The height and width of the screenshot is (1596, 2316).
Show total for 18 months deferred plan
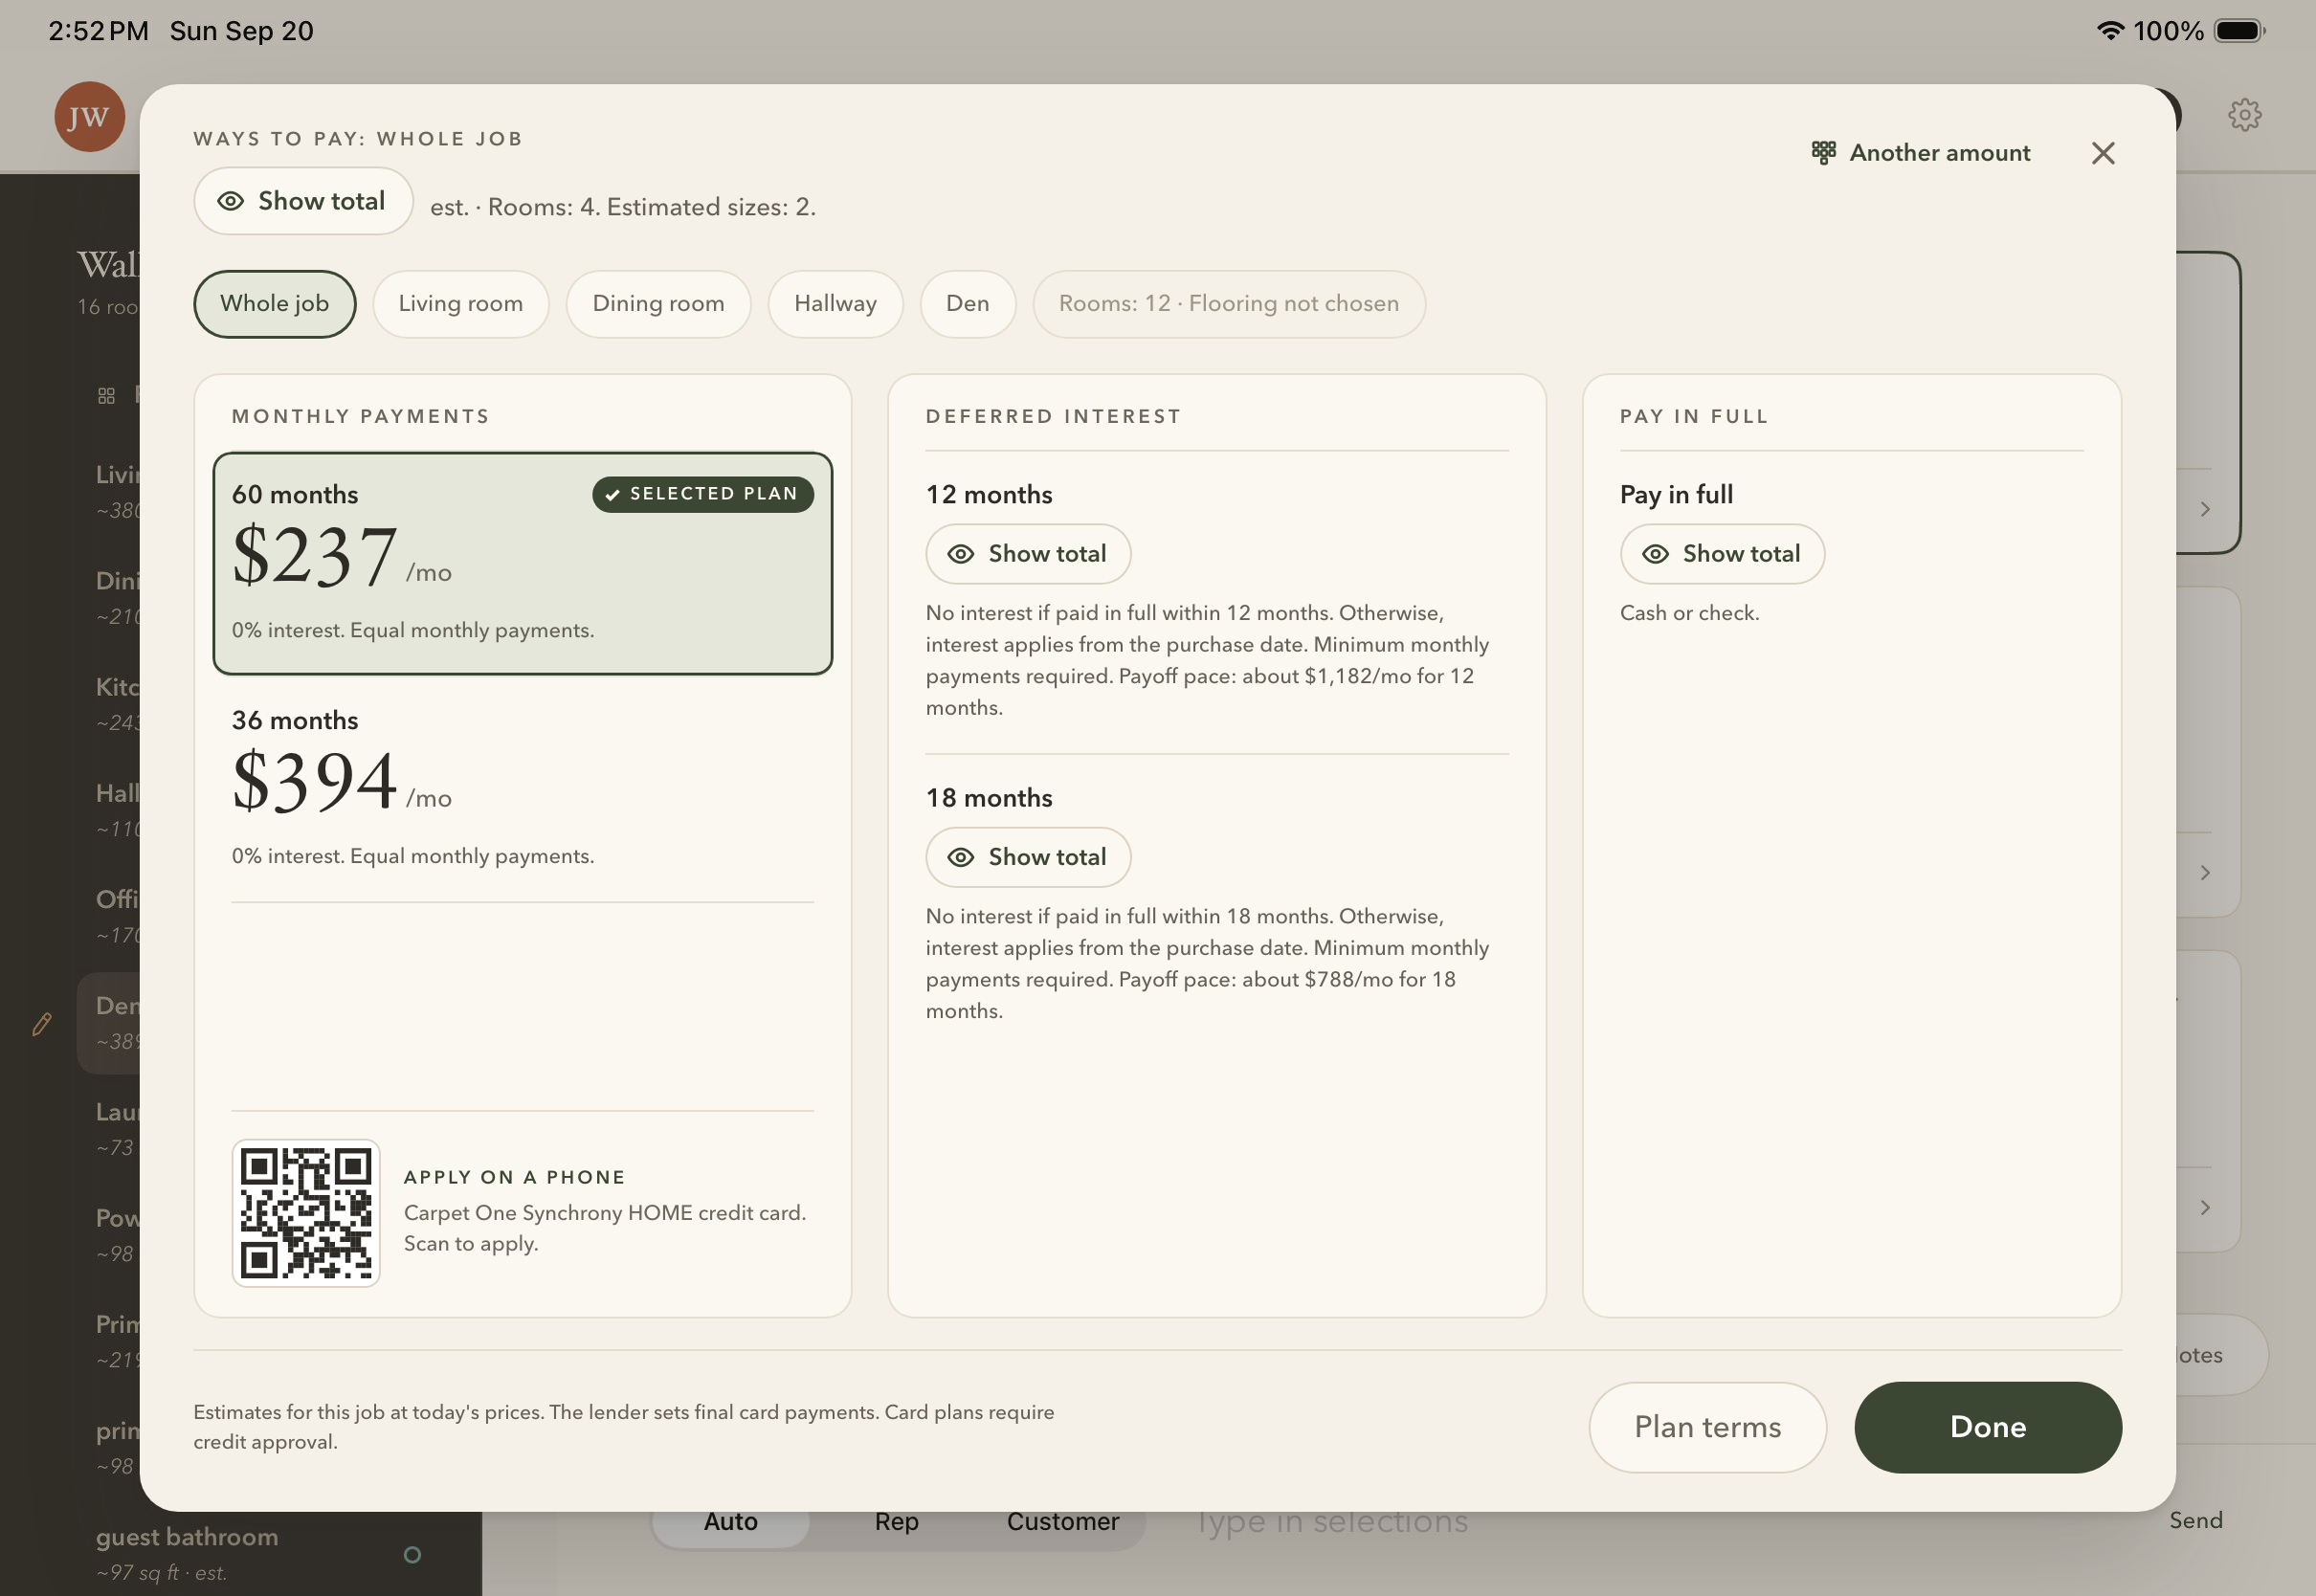click(x=1028, y=857)
